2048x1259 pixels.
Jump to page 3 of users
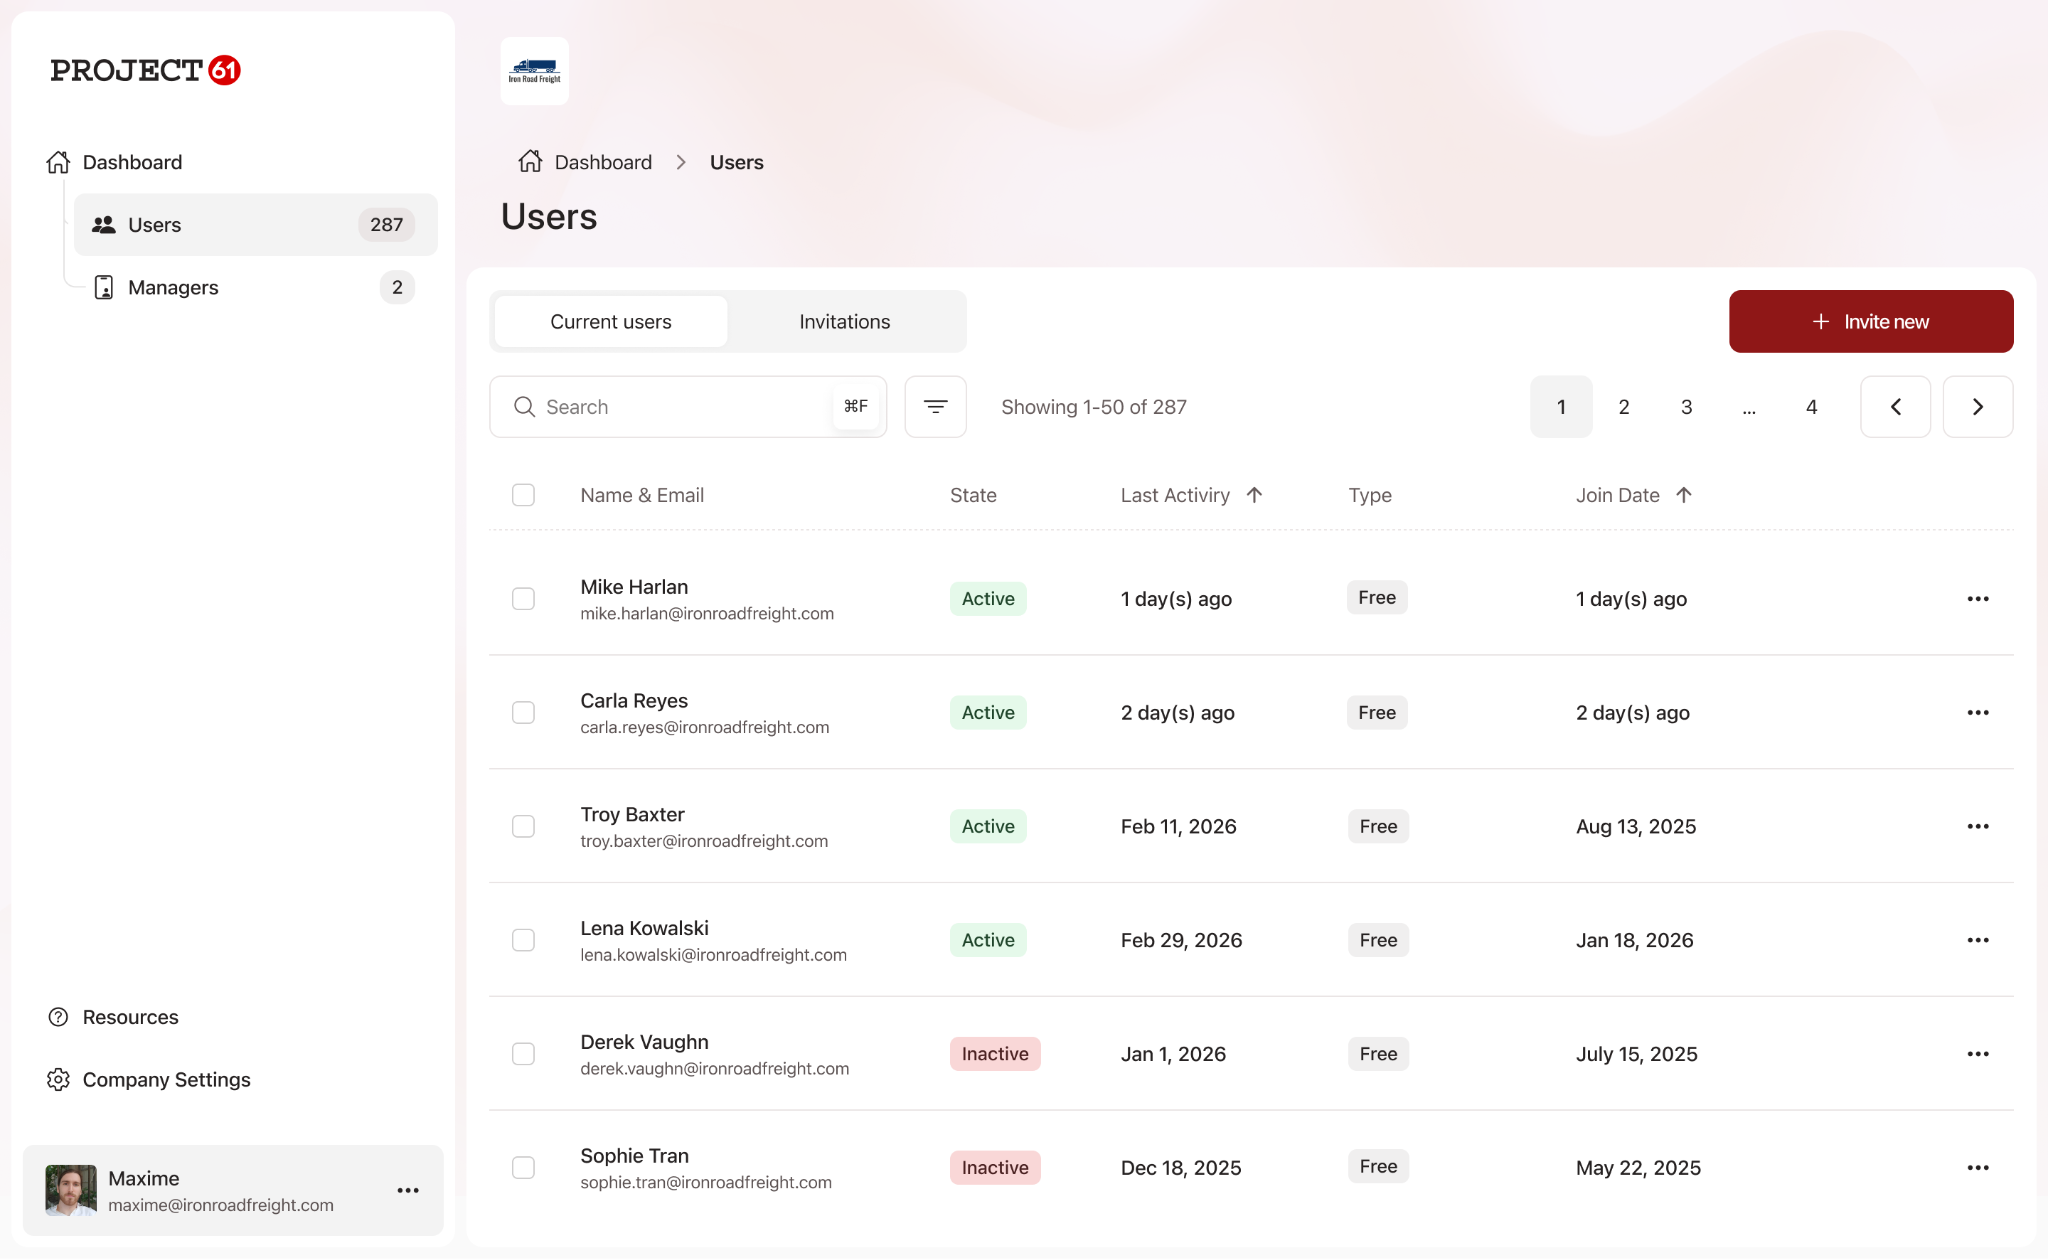click(1686, 407)
